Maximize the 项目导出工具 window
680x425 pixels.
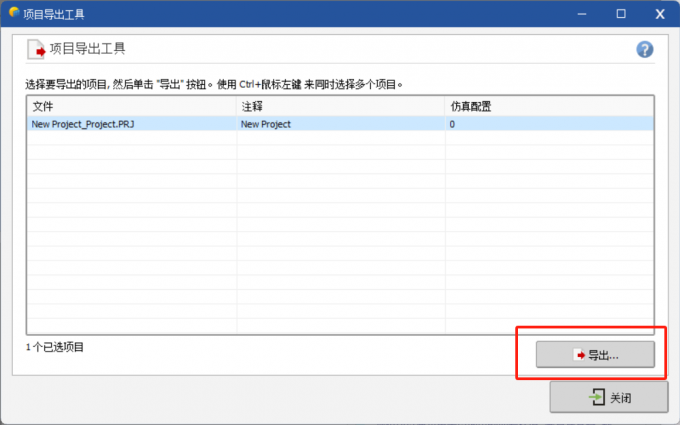621,14
